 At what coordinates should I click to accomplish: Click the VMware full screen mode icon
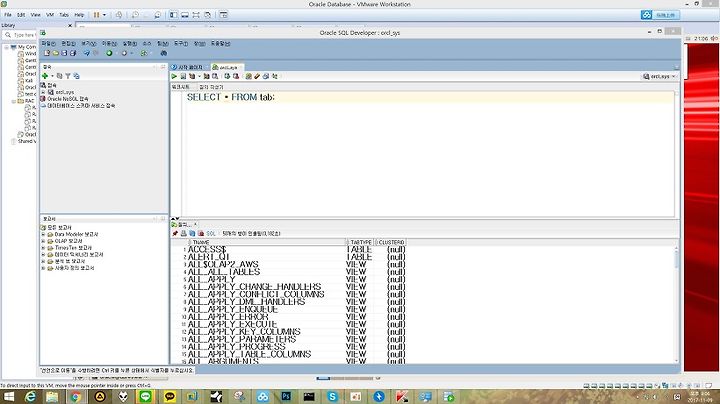[x=196, y=15]
